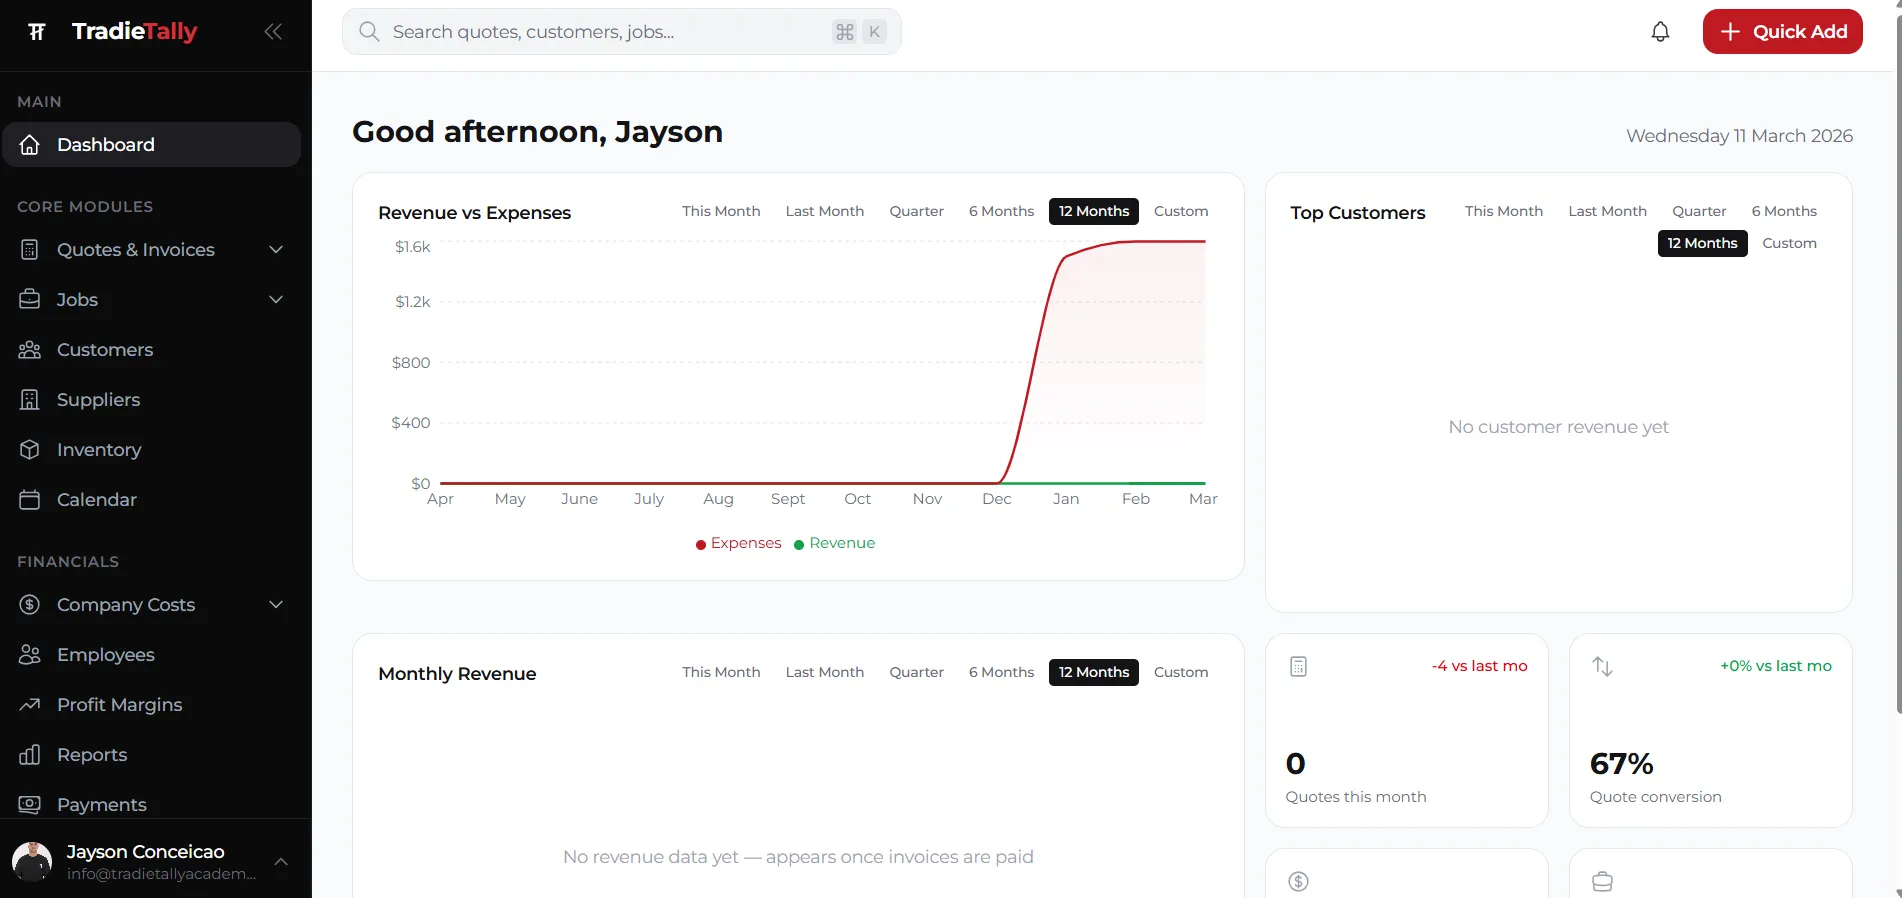The height and width of the screenshot is (898, 1902).
Task: Open Suppliers page
Action: coord(151,400)
